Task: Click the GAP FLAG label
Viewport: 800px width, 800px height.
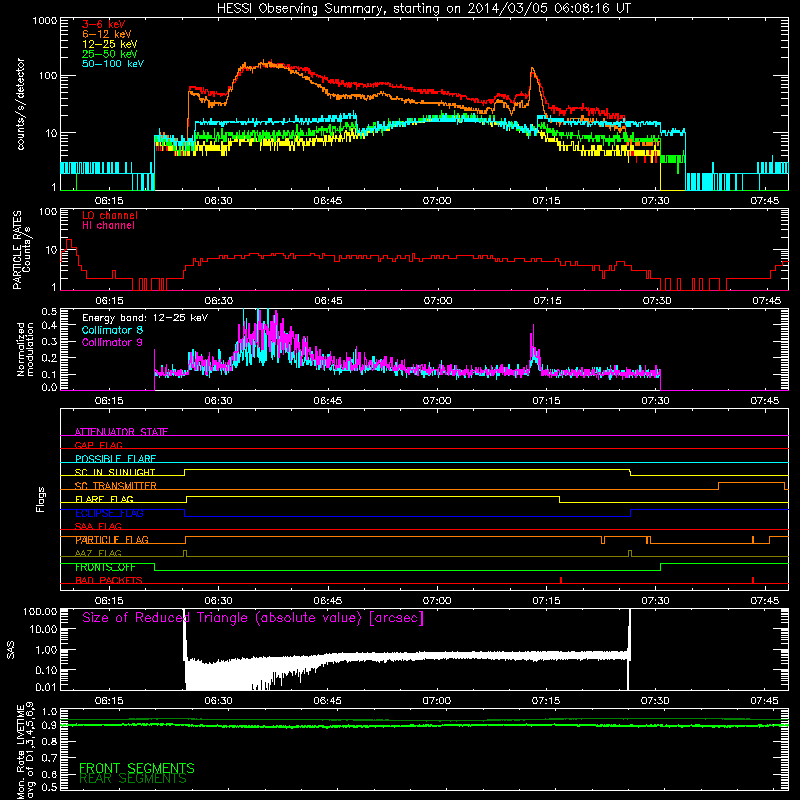Action: tap(98, 445)
